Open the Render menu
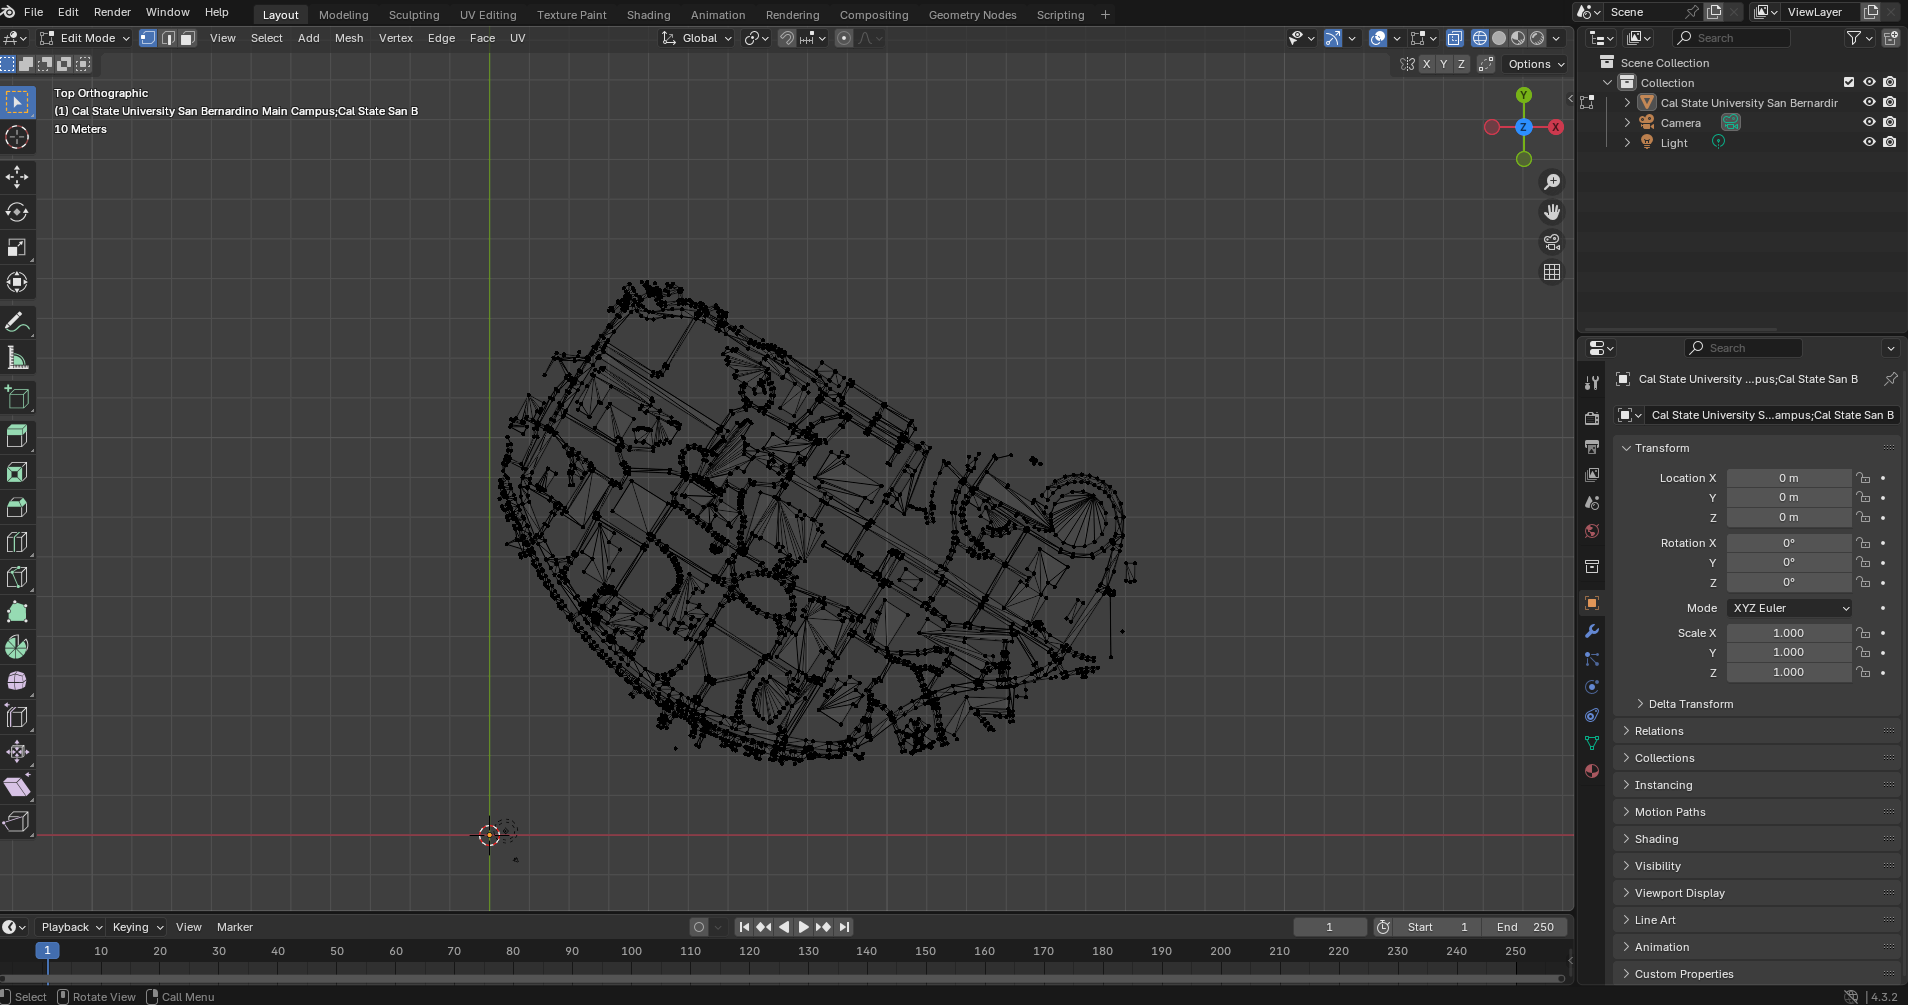Image resolution: width=1908 pixels, height=1005 pixels. click(112, 12)
